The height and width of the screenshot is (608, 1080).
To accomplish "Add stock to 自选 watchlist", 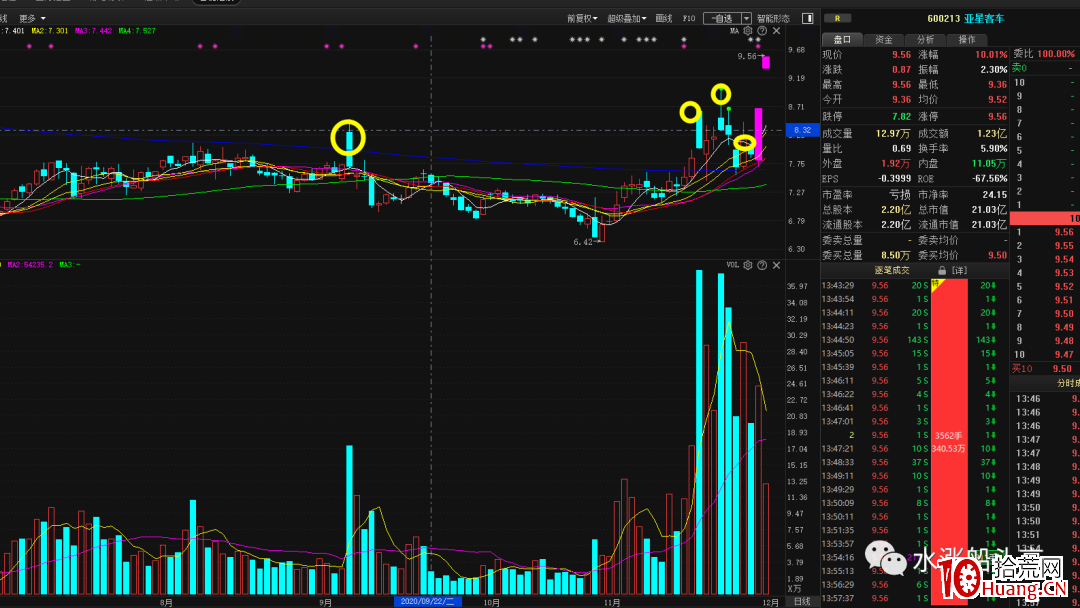I will 722,19.
